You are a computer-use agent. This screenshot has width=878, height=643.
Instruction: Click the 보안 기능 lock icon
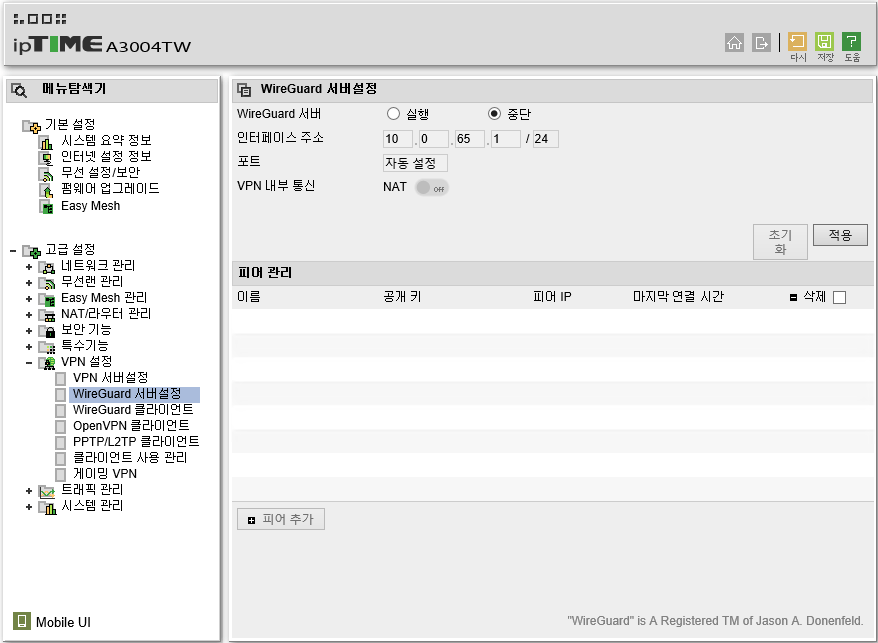pyautogui.click(x=46, y=331)
